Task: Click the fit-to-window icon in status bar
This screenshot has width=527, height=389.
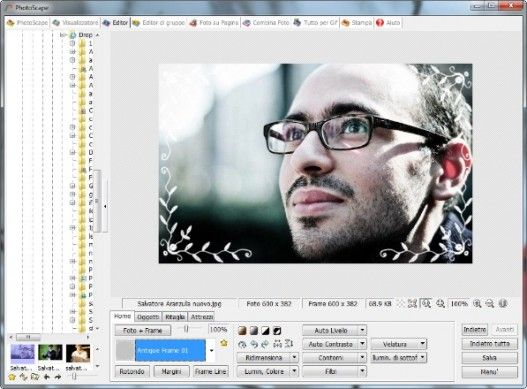Action: point(412,304)
